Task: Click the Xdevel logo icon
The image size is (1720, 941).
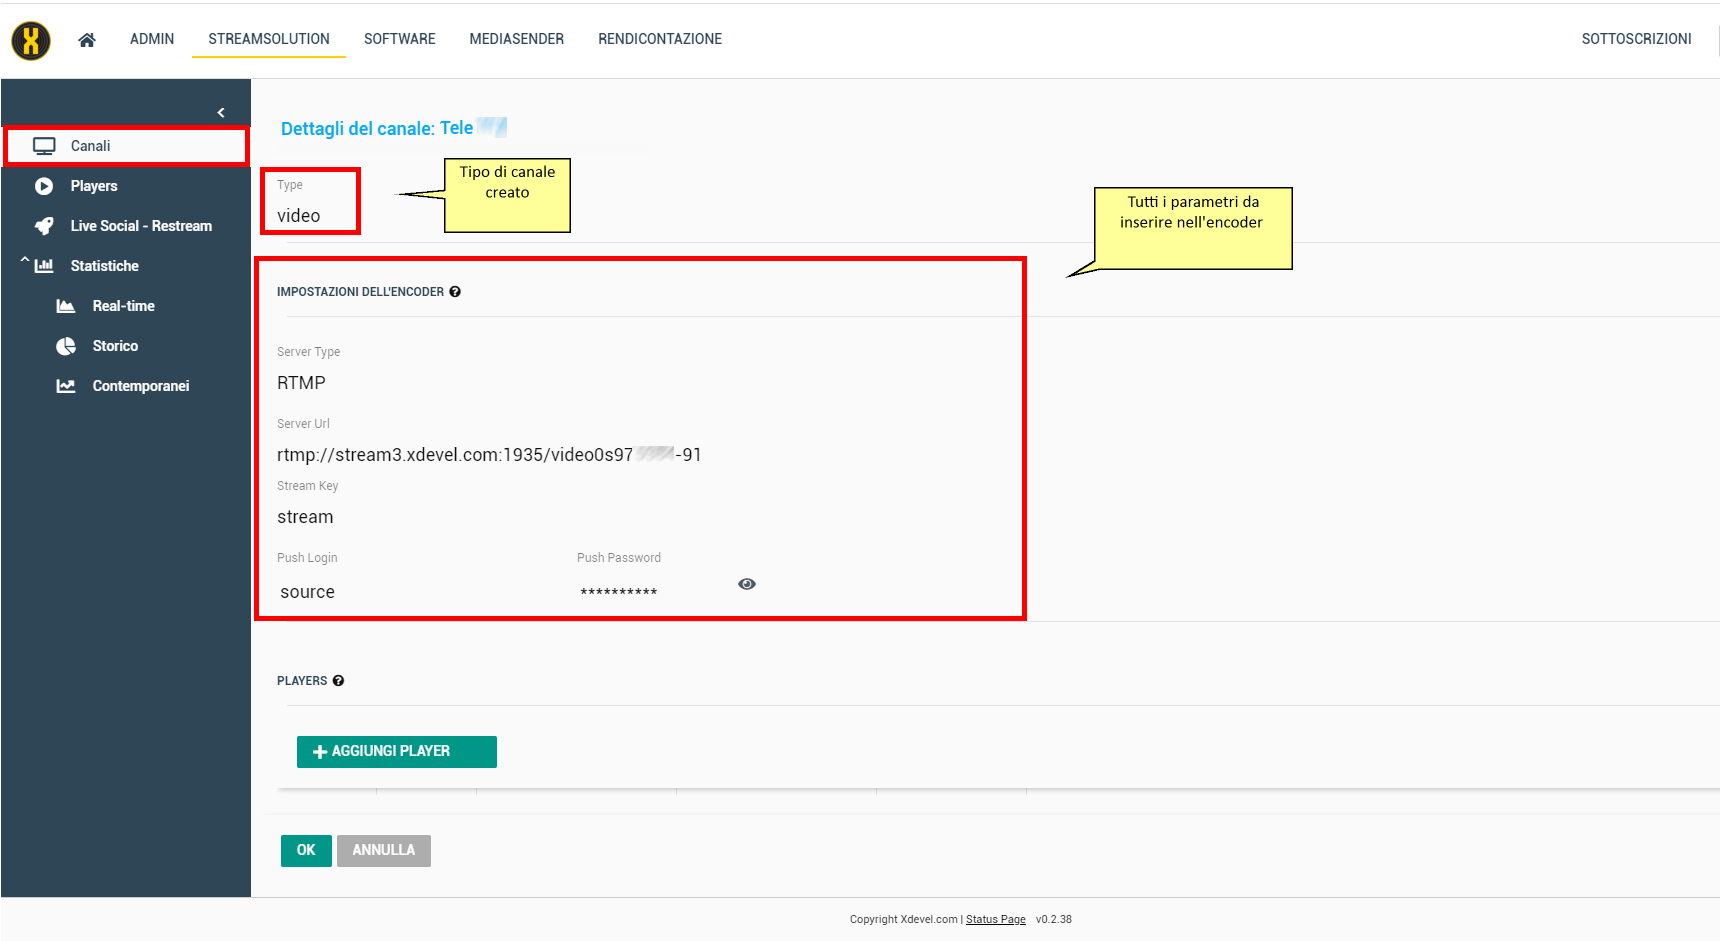Action: pyautogui.click(x=31, y=41)
